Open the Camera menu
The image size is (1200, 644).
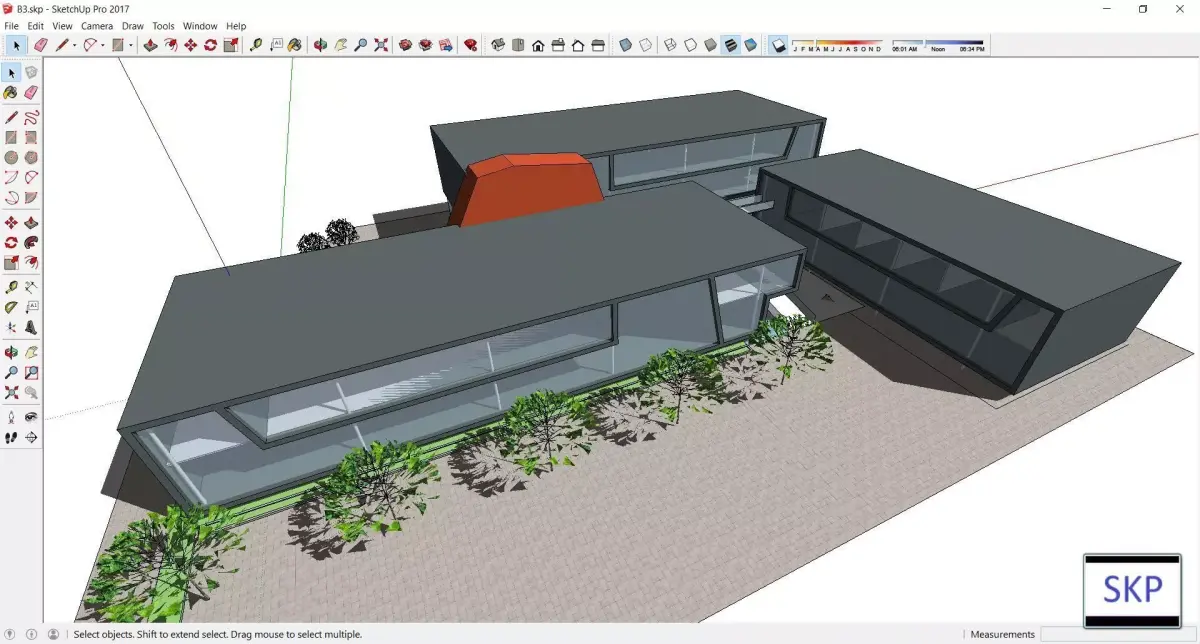pyautogui.click(x=97, y=26)
